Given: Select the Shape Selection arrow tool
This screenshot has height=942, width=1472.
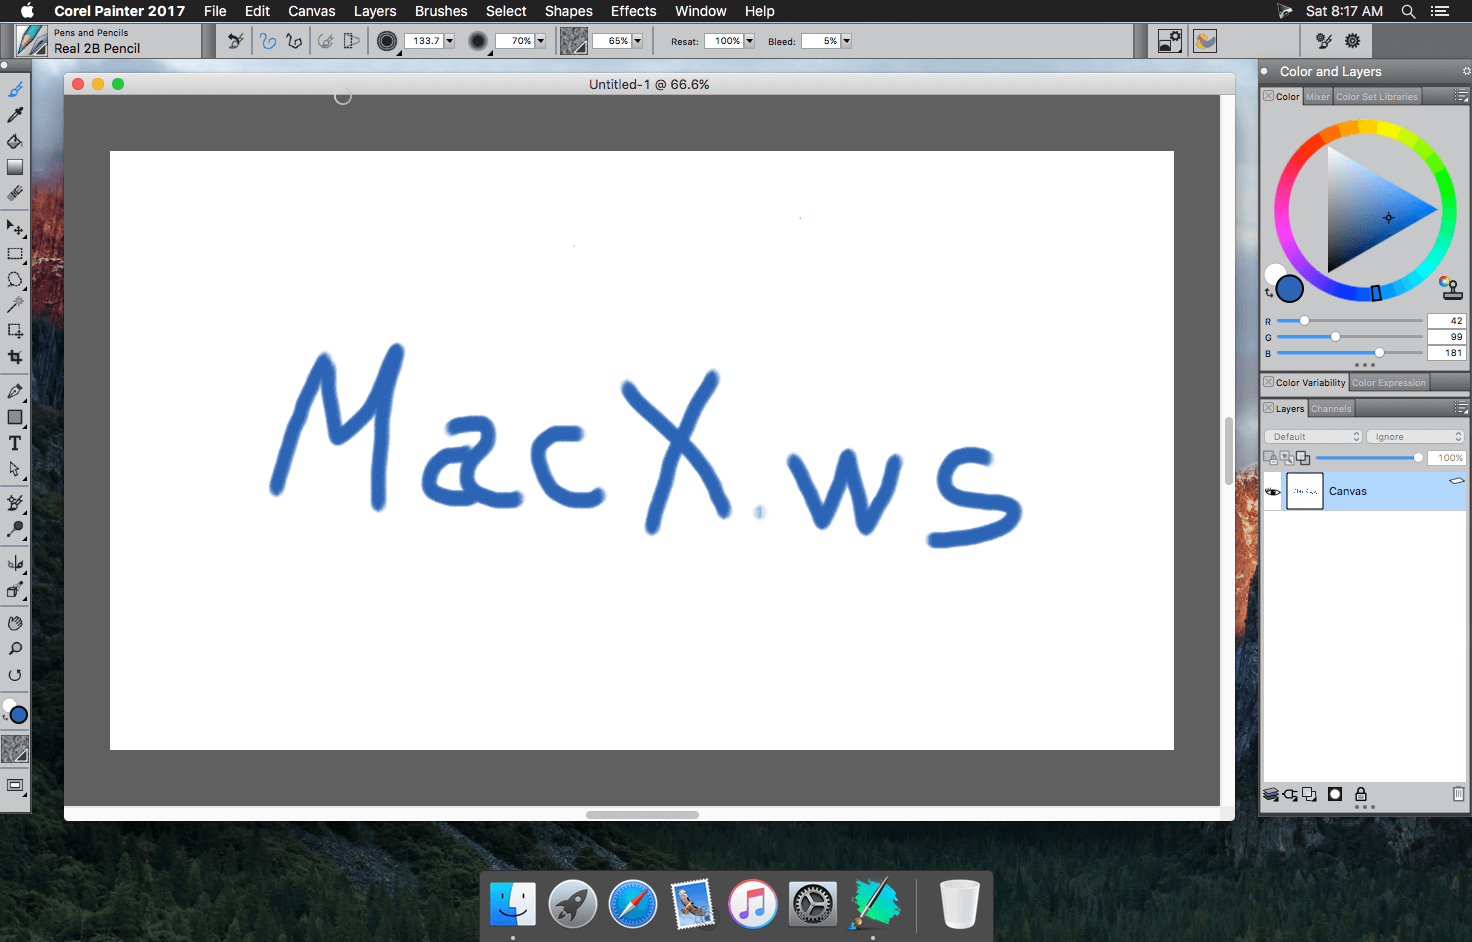Looking at the screenshot, I should pos(15,469).
